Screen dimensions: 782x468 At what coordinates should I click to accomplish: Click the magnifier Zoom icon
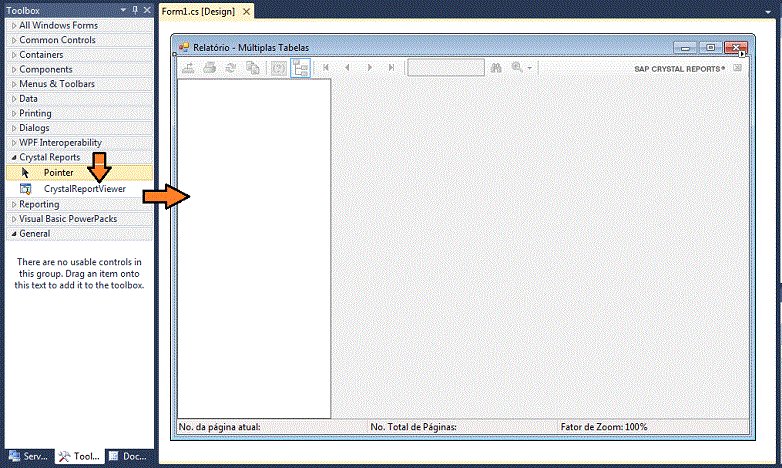click(517, 67)
